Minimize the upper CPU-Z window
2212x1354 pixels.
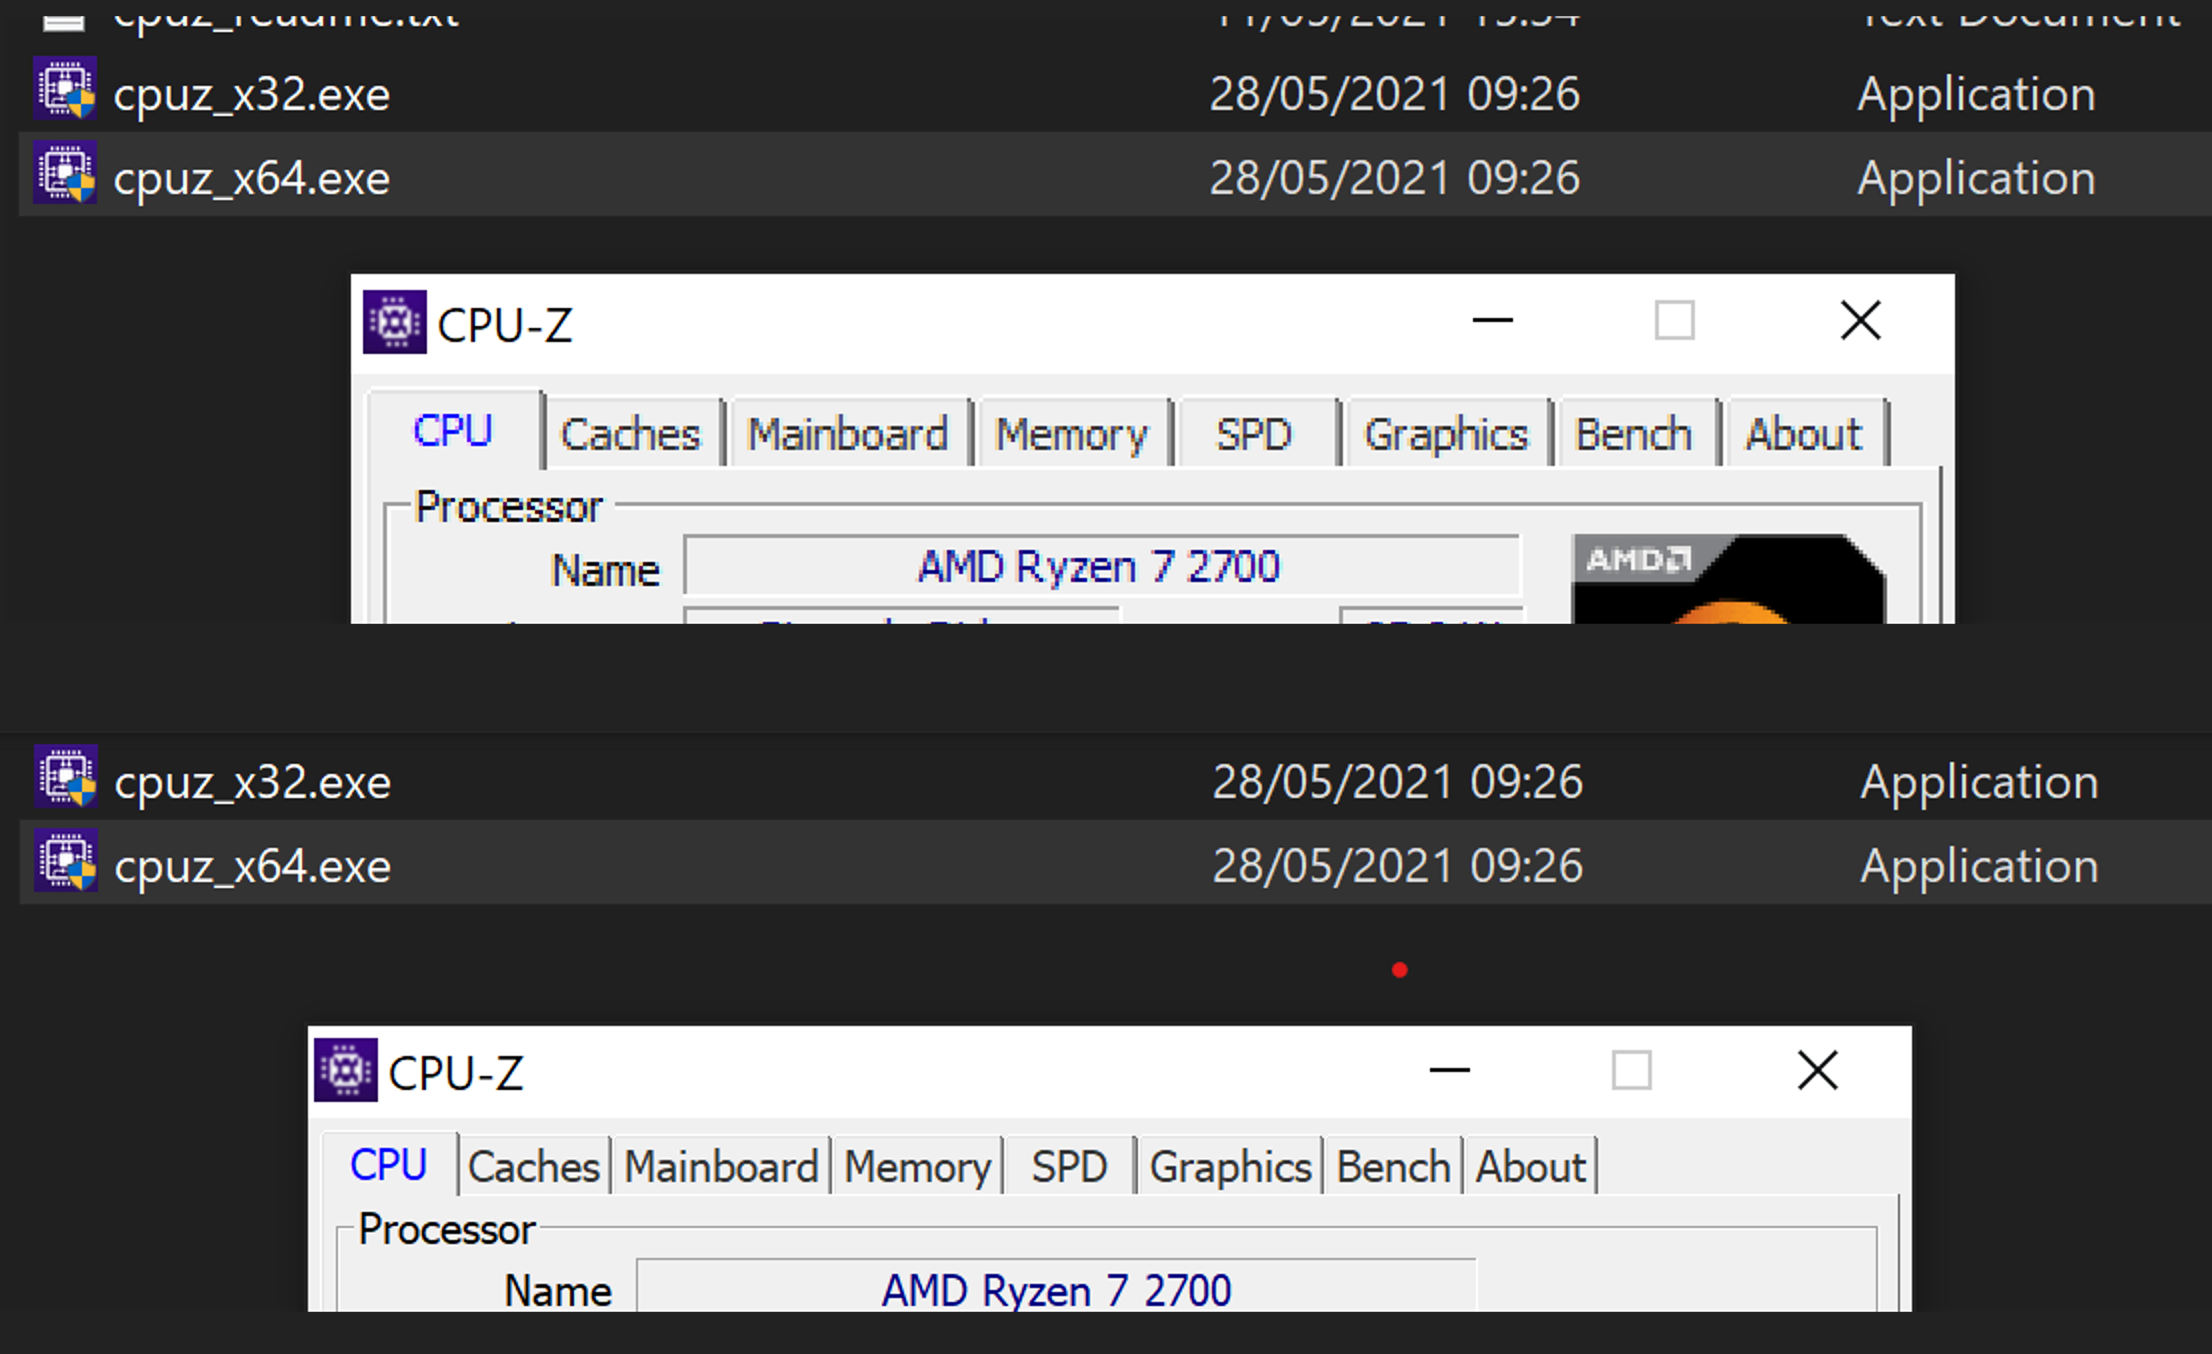1492,321
